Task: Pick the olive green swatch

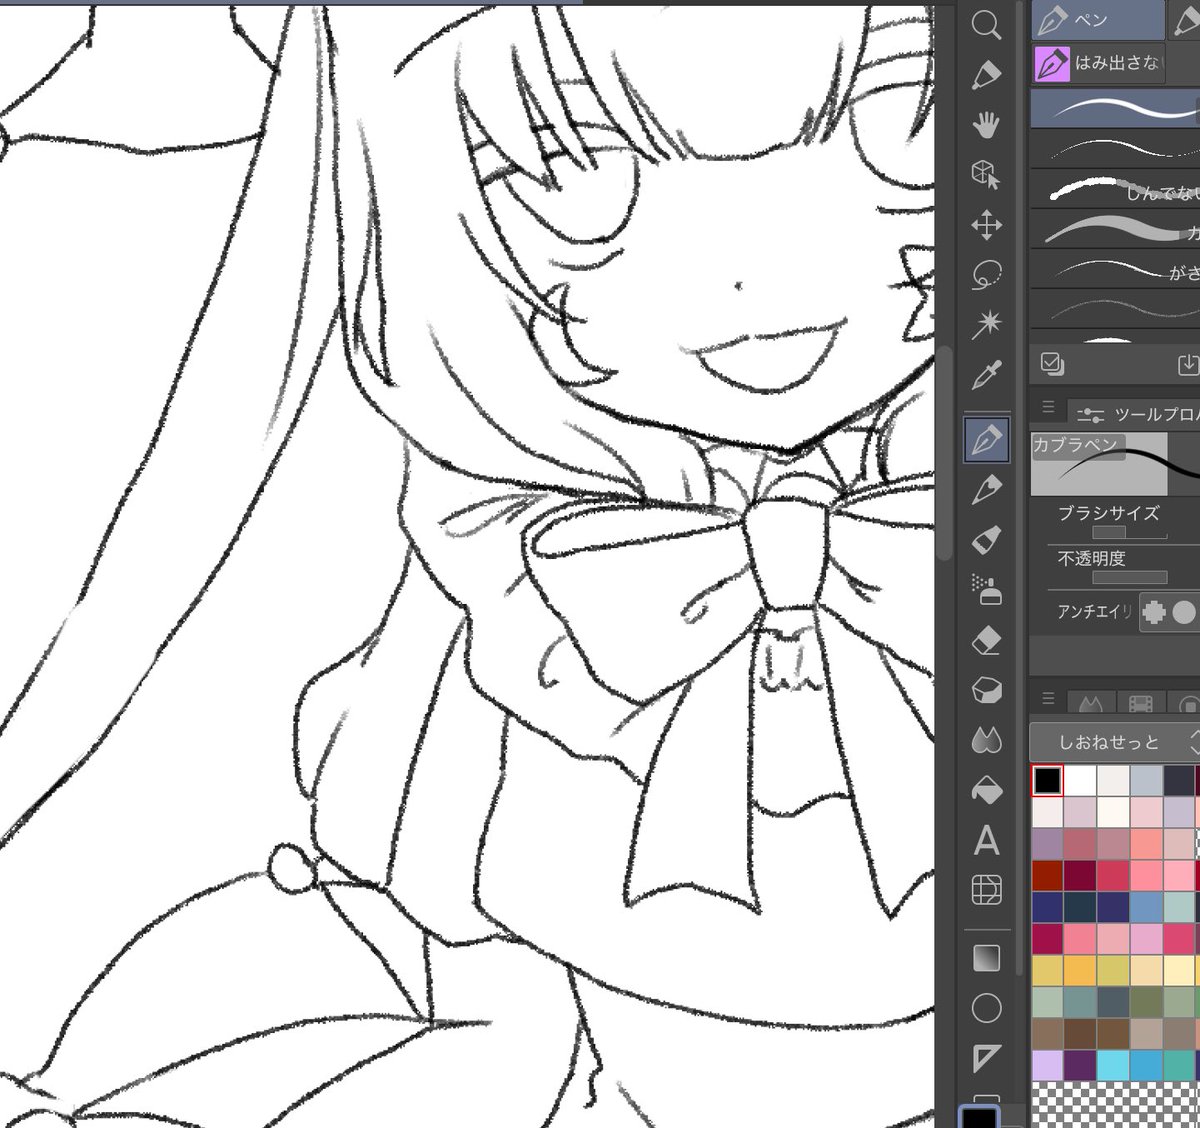Action: (1146, 1003)
